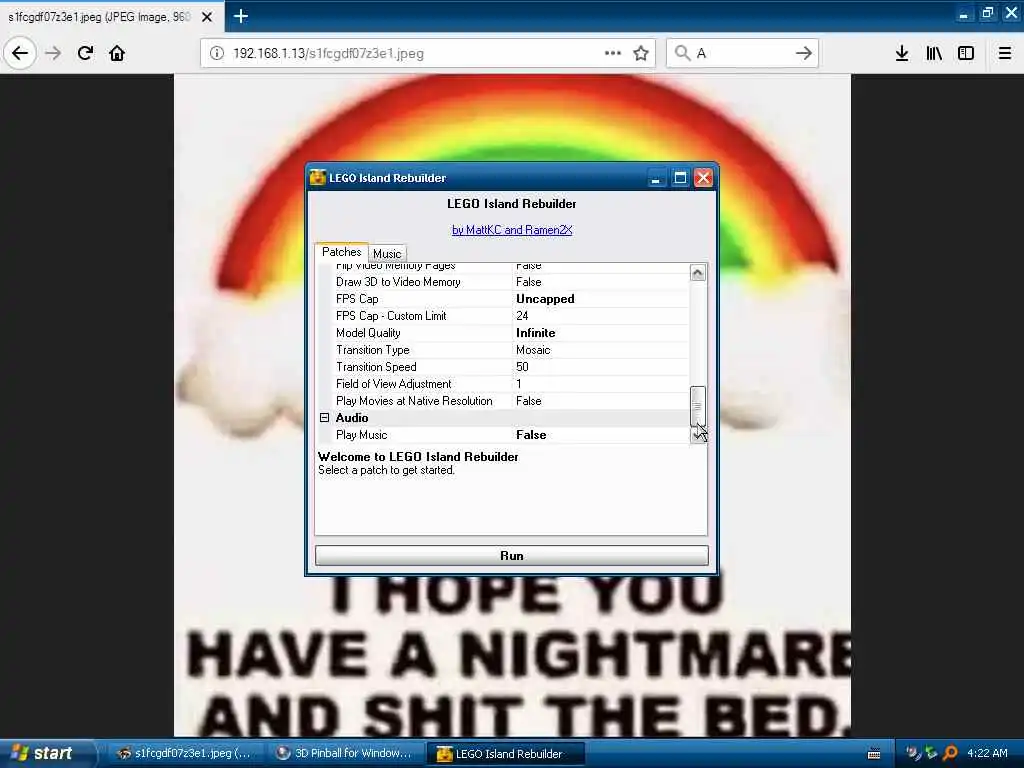Select Play Movies at Native Resolution row
Screen dimensions: 1024x768
(x=503, y=401)
